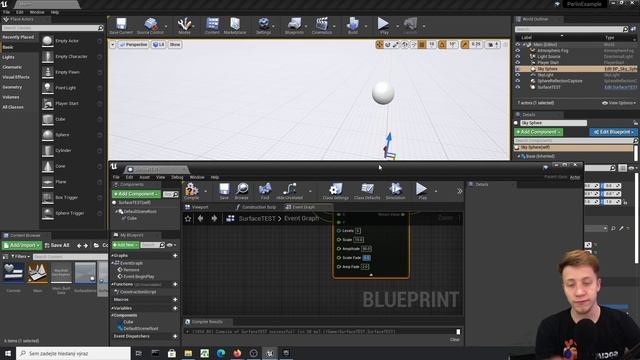Select Cube in Place Actors panel
The image size is (640, 360).
coord(72,119)
